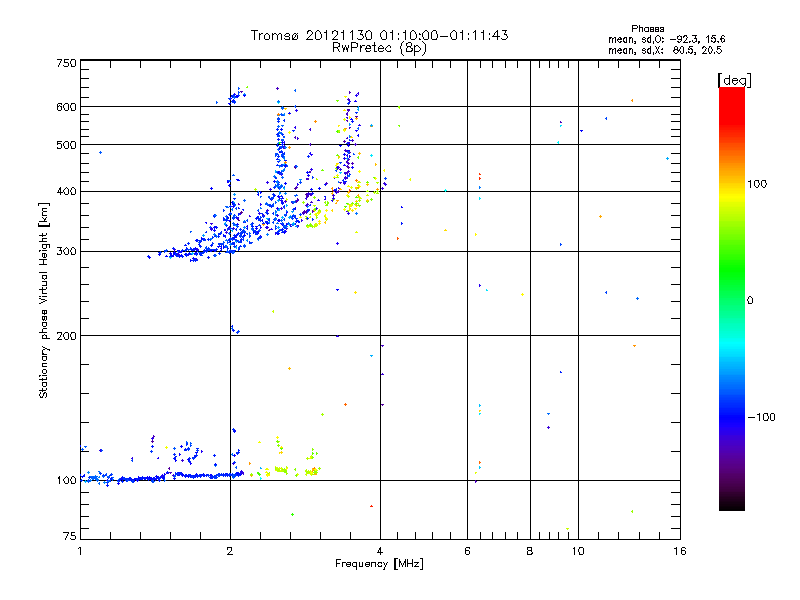
Task: Click the colorbar tick label '100'
Action: tap(757, 184)
